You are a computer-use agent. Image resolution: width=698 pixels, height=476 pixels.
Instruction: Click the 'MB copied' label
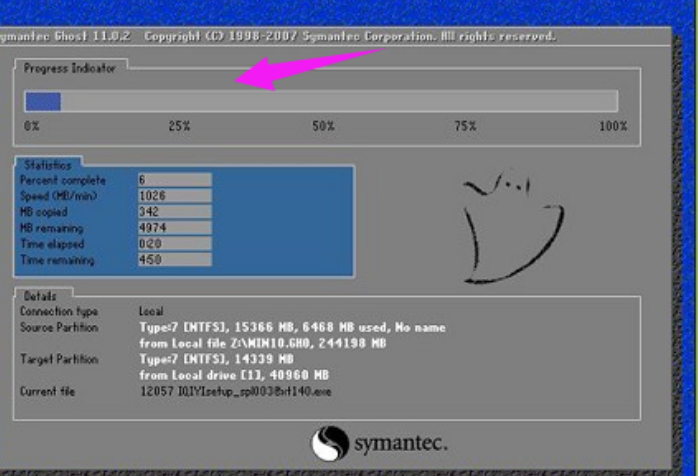pyautogui.click(x=44, y=212)
